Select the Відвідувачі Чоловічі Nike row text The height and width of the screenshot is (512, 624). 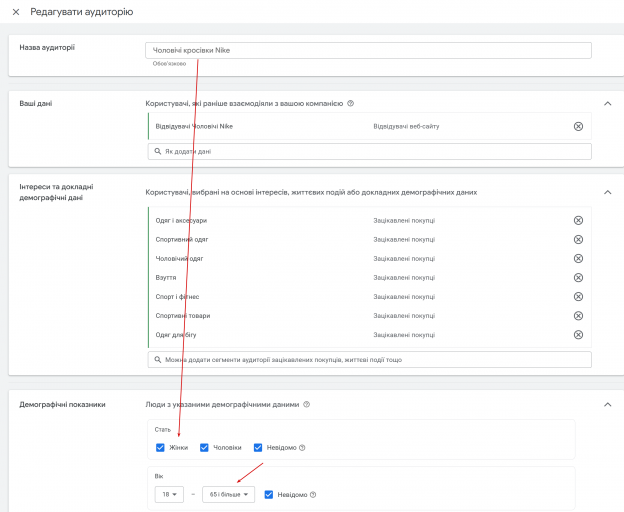194,127
